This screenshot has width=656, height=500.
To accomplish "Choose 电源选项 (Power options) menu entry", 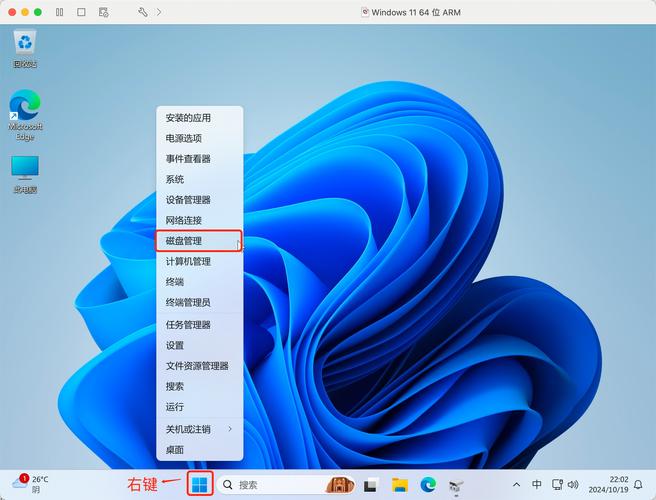I will 200,138.
